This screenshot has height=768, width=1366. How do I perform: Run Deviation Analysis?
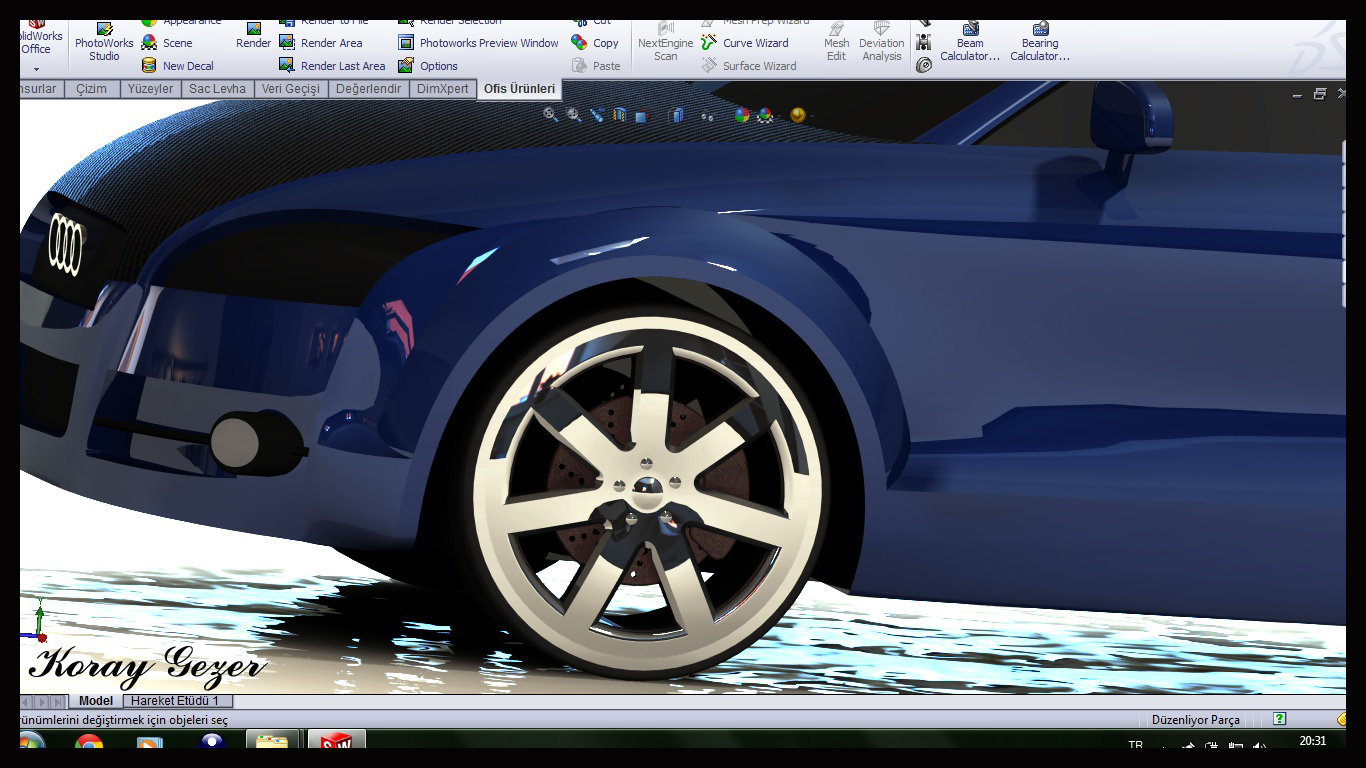coord(881,43)
